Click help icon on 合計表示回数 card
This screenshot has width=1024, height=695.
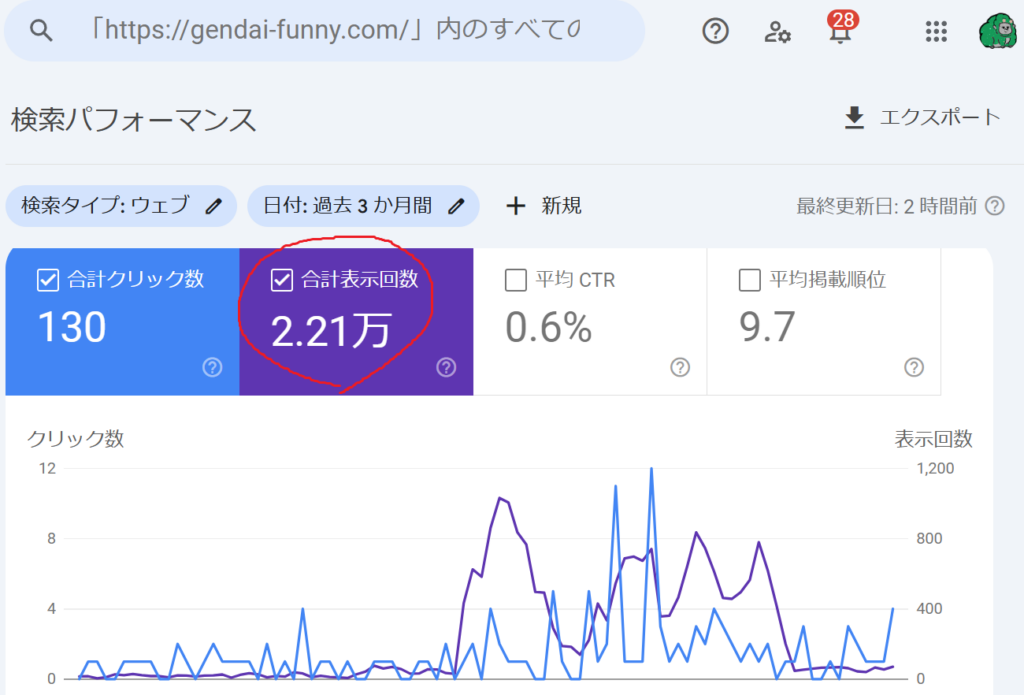446,367
